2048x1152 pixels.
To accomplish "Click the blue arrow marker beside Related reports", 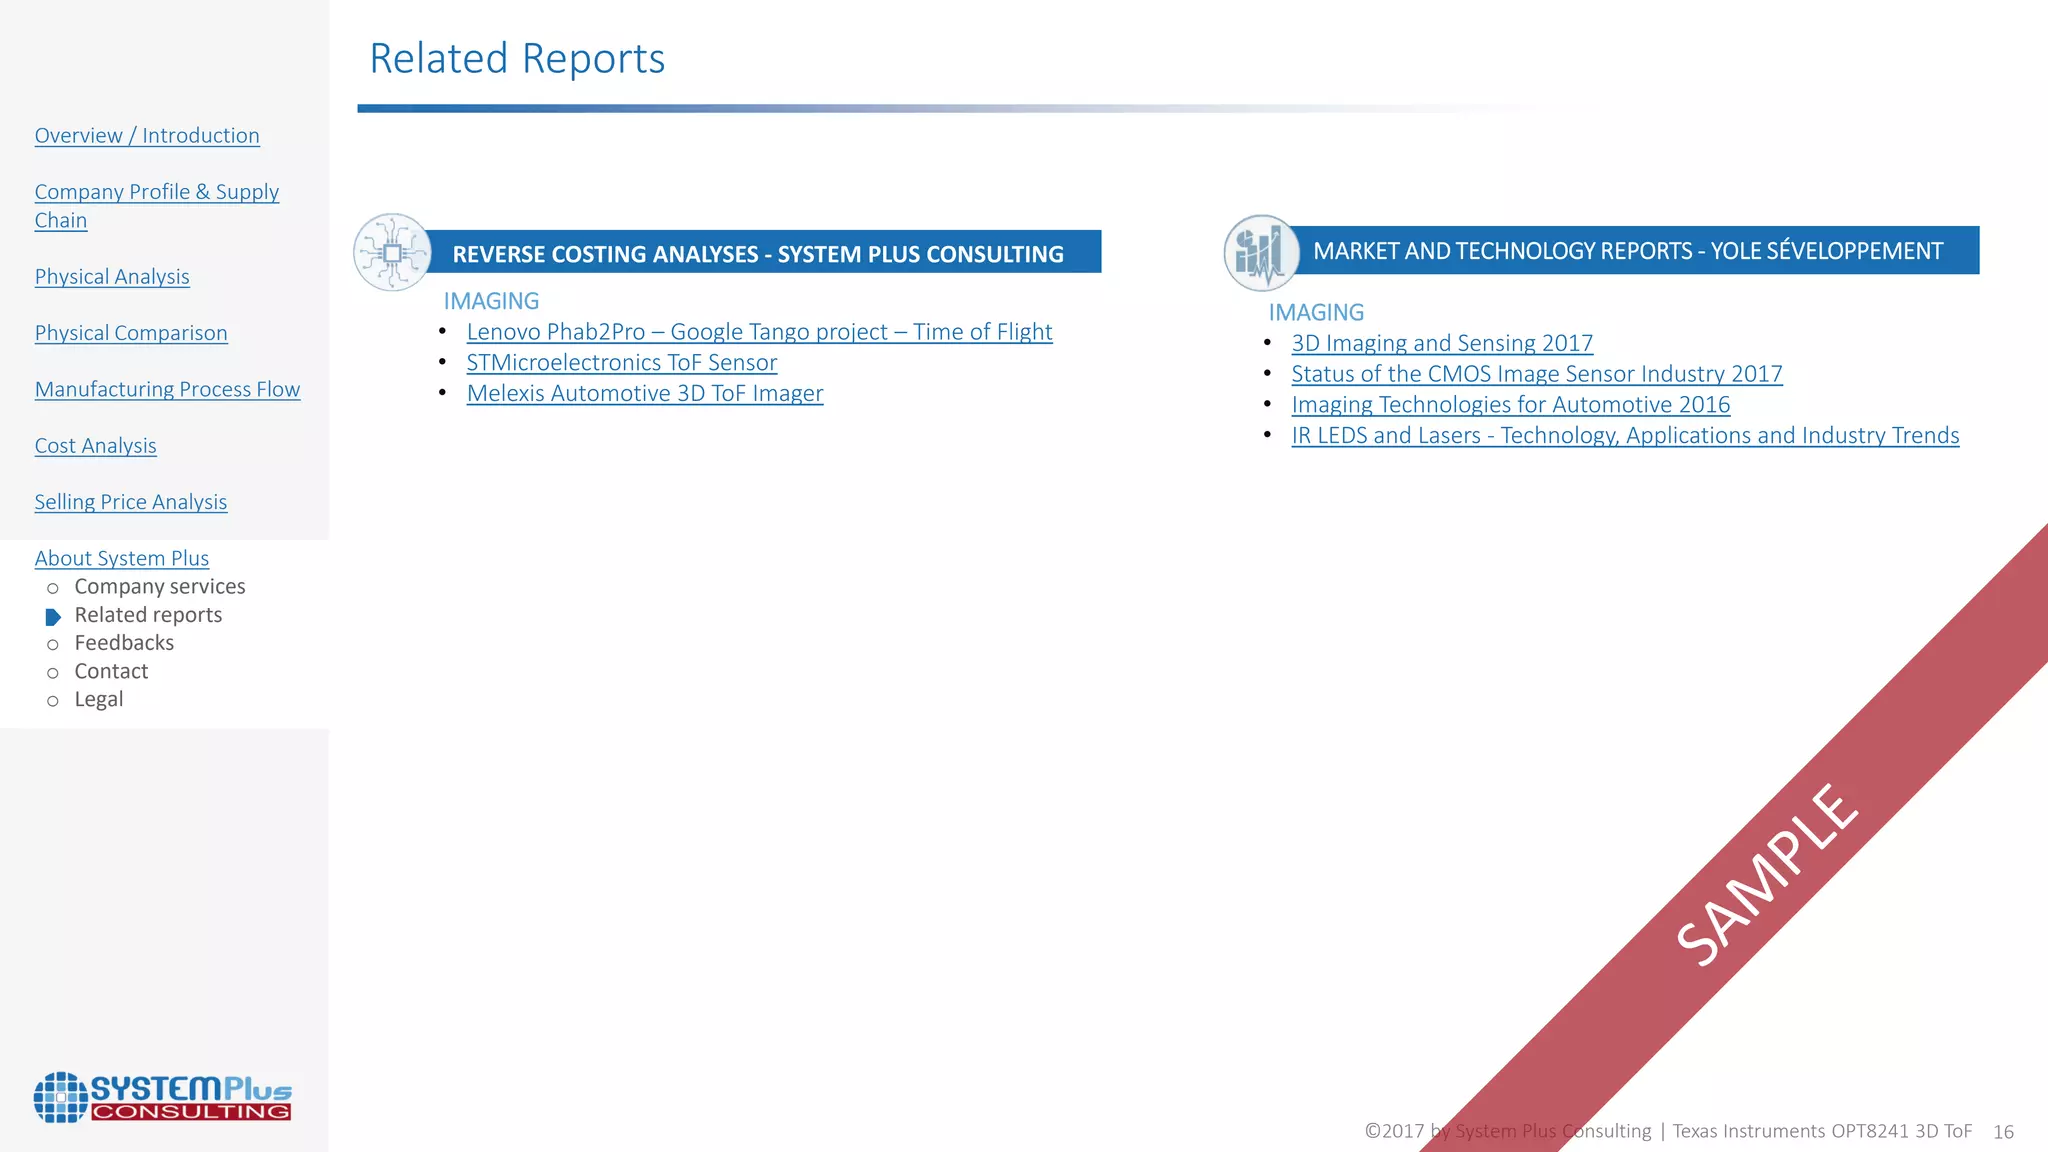I will click(x=53, y=617).
